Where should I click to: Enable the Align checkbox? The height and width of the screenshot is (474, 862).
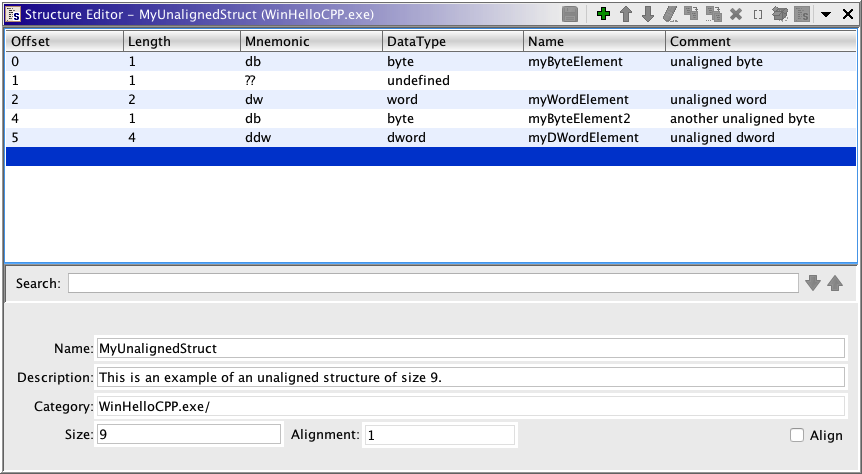(797, 435)
